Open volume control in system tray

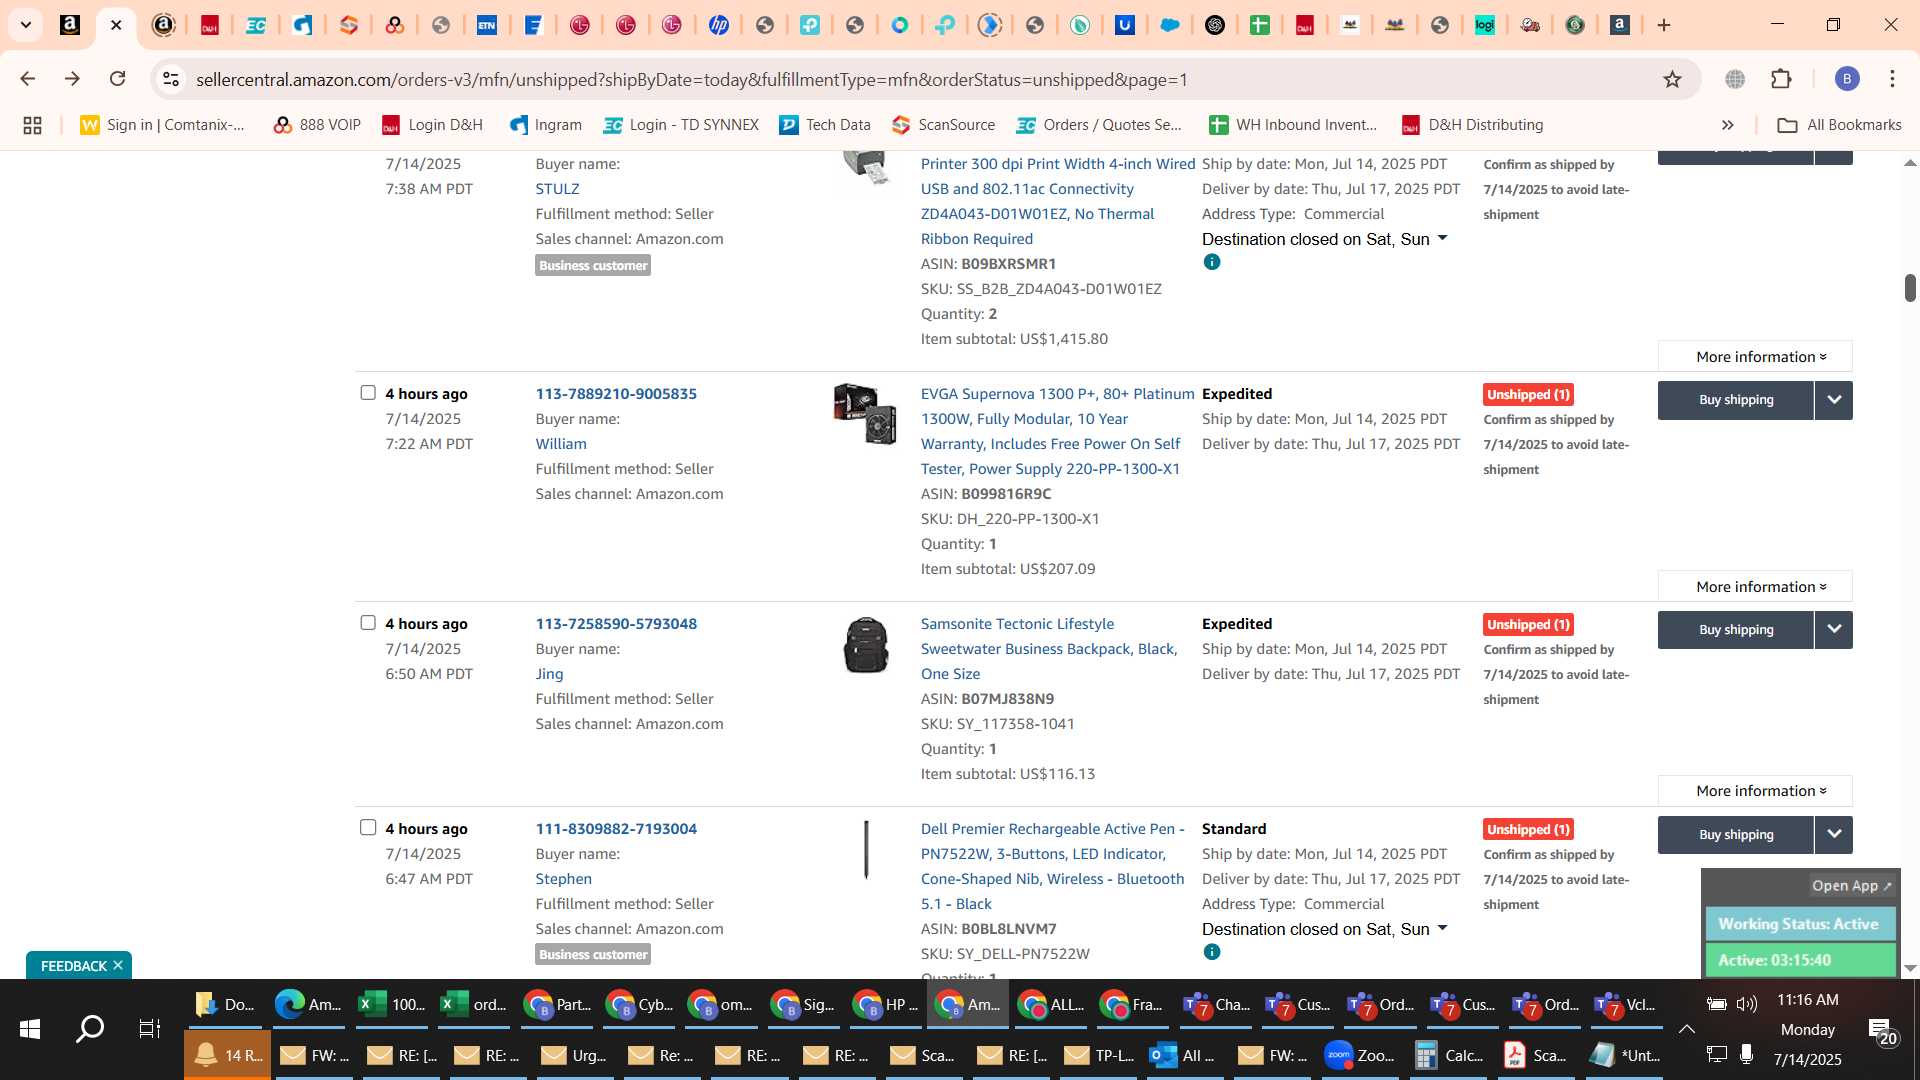pyautogui.click(x=1747, y=1004)
